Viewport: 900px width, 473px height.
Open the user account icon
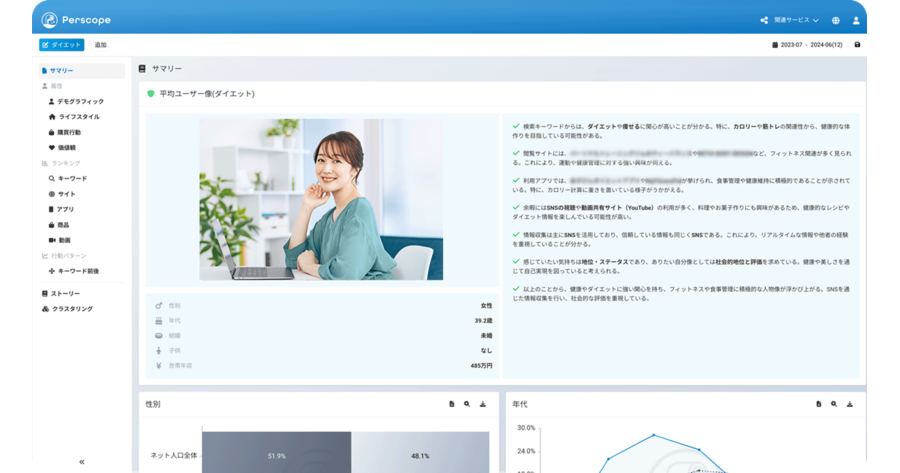(x=856, y=20)
